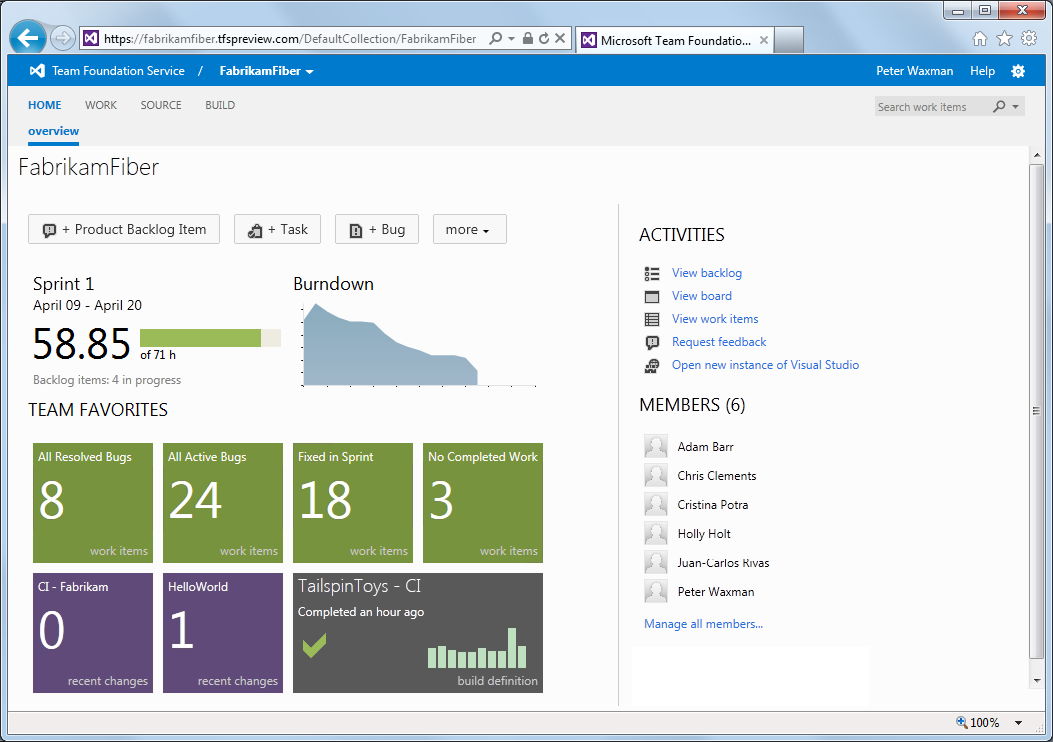Image resolution: width=1053 pixels, height=742 pixels.
Task: Click the security padlock icon in address bar
Action: point(528,38)
